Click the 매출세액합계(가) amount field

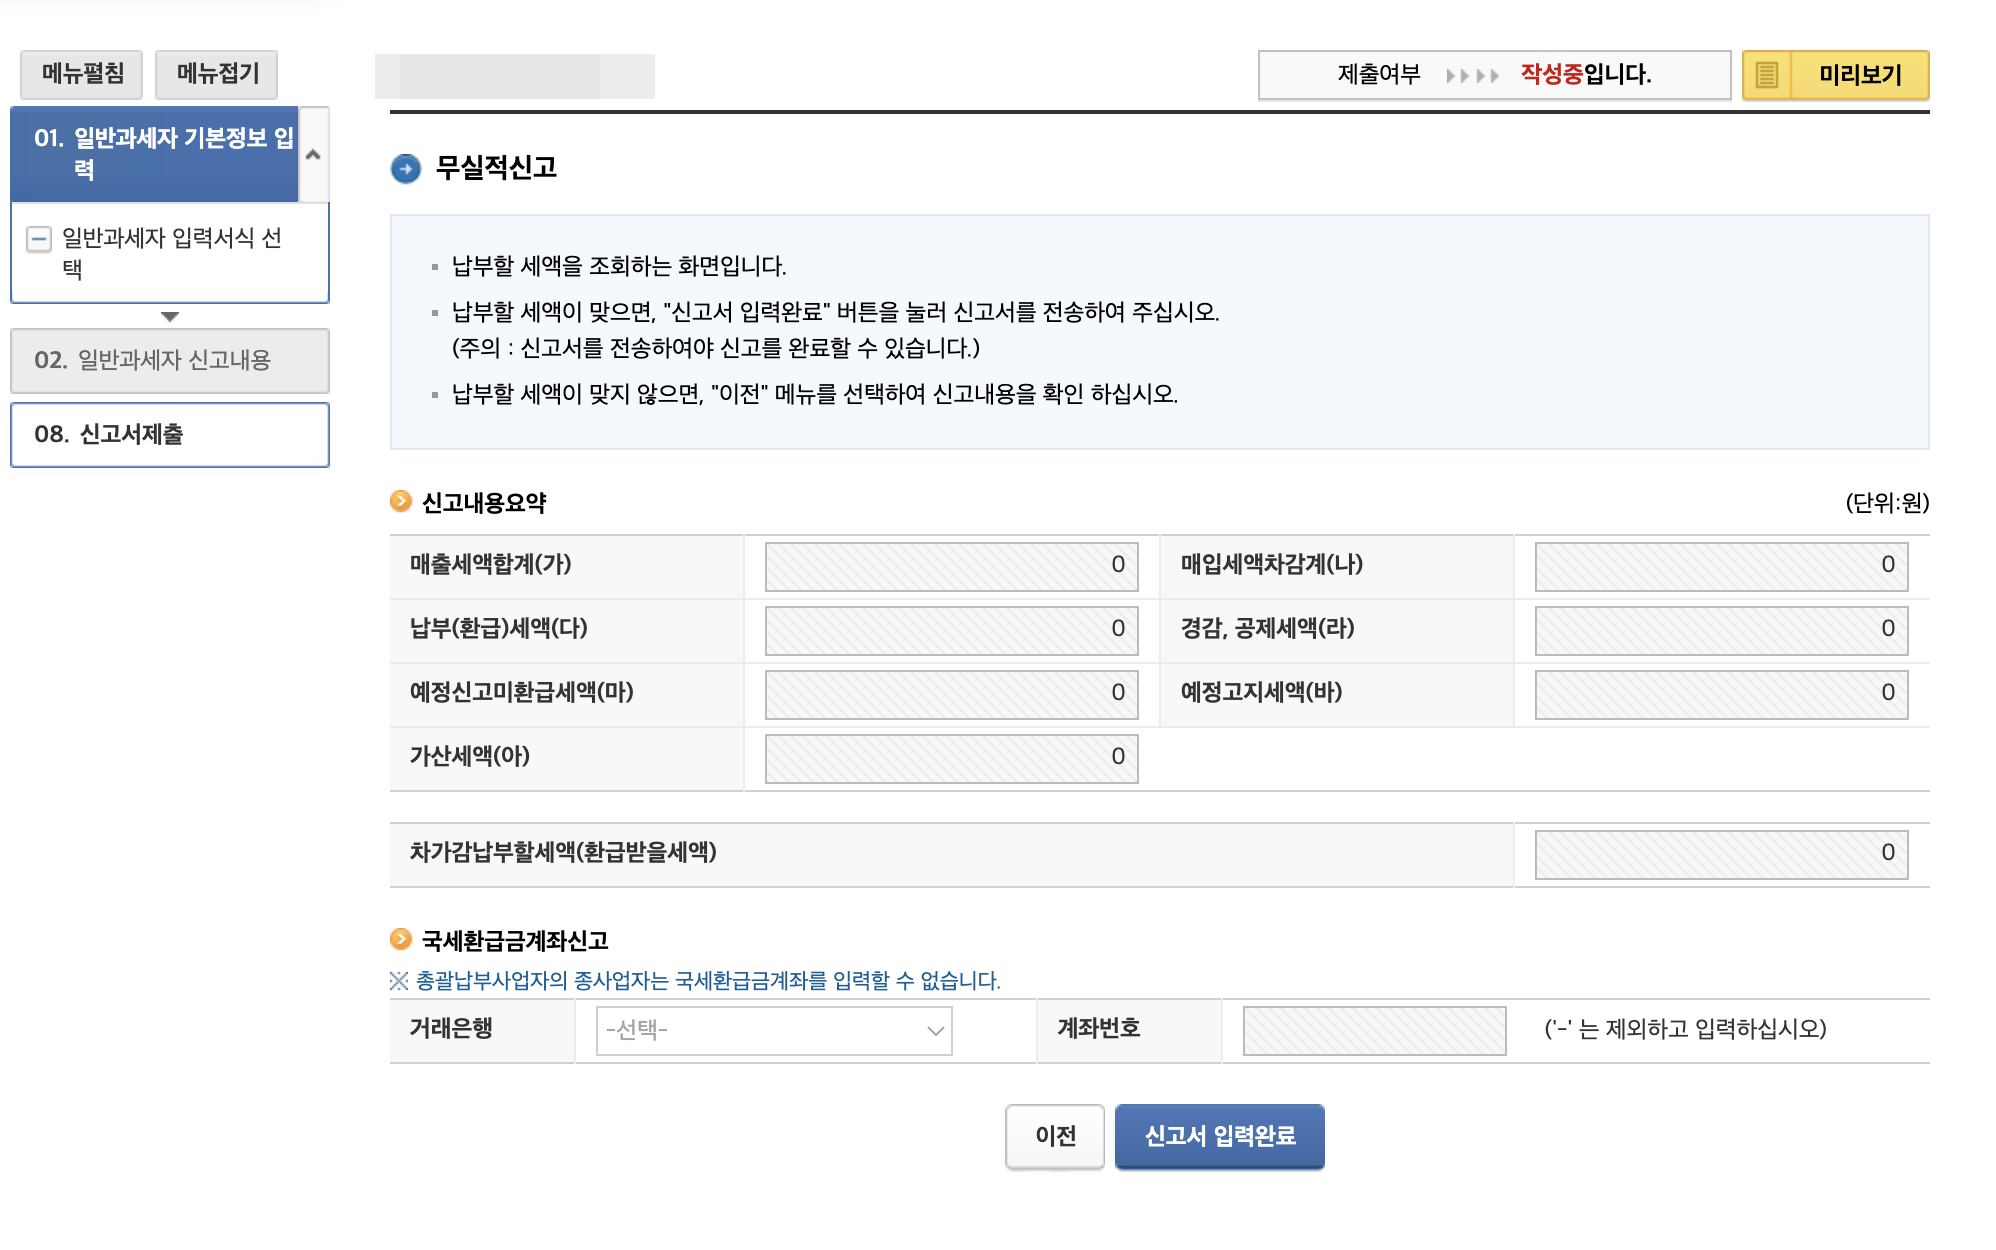click(x=950, y=566)
